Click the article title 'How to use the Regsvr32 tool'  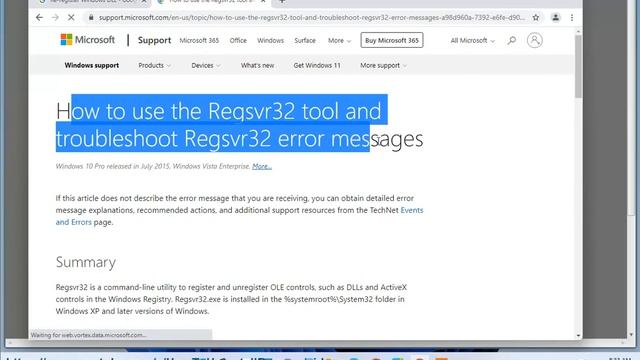(x=239, y=124)
